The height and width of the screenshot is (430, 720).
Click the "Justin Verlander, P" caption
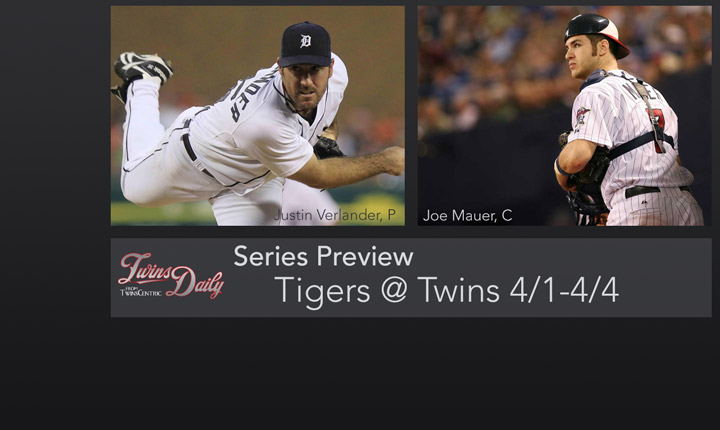pos(335,215)
